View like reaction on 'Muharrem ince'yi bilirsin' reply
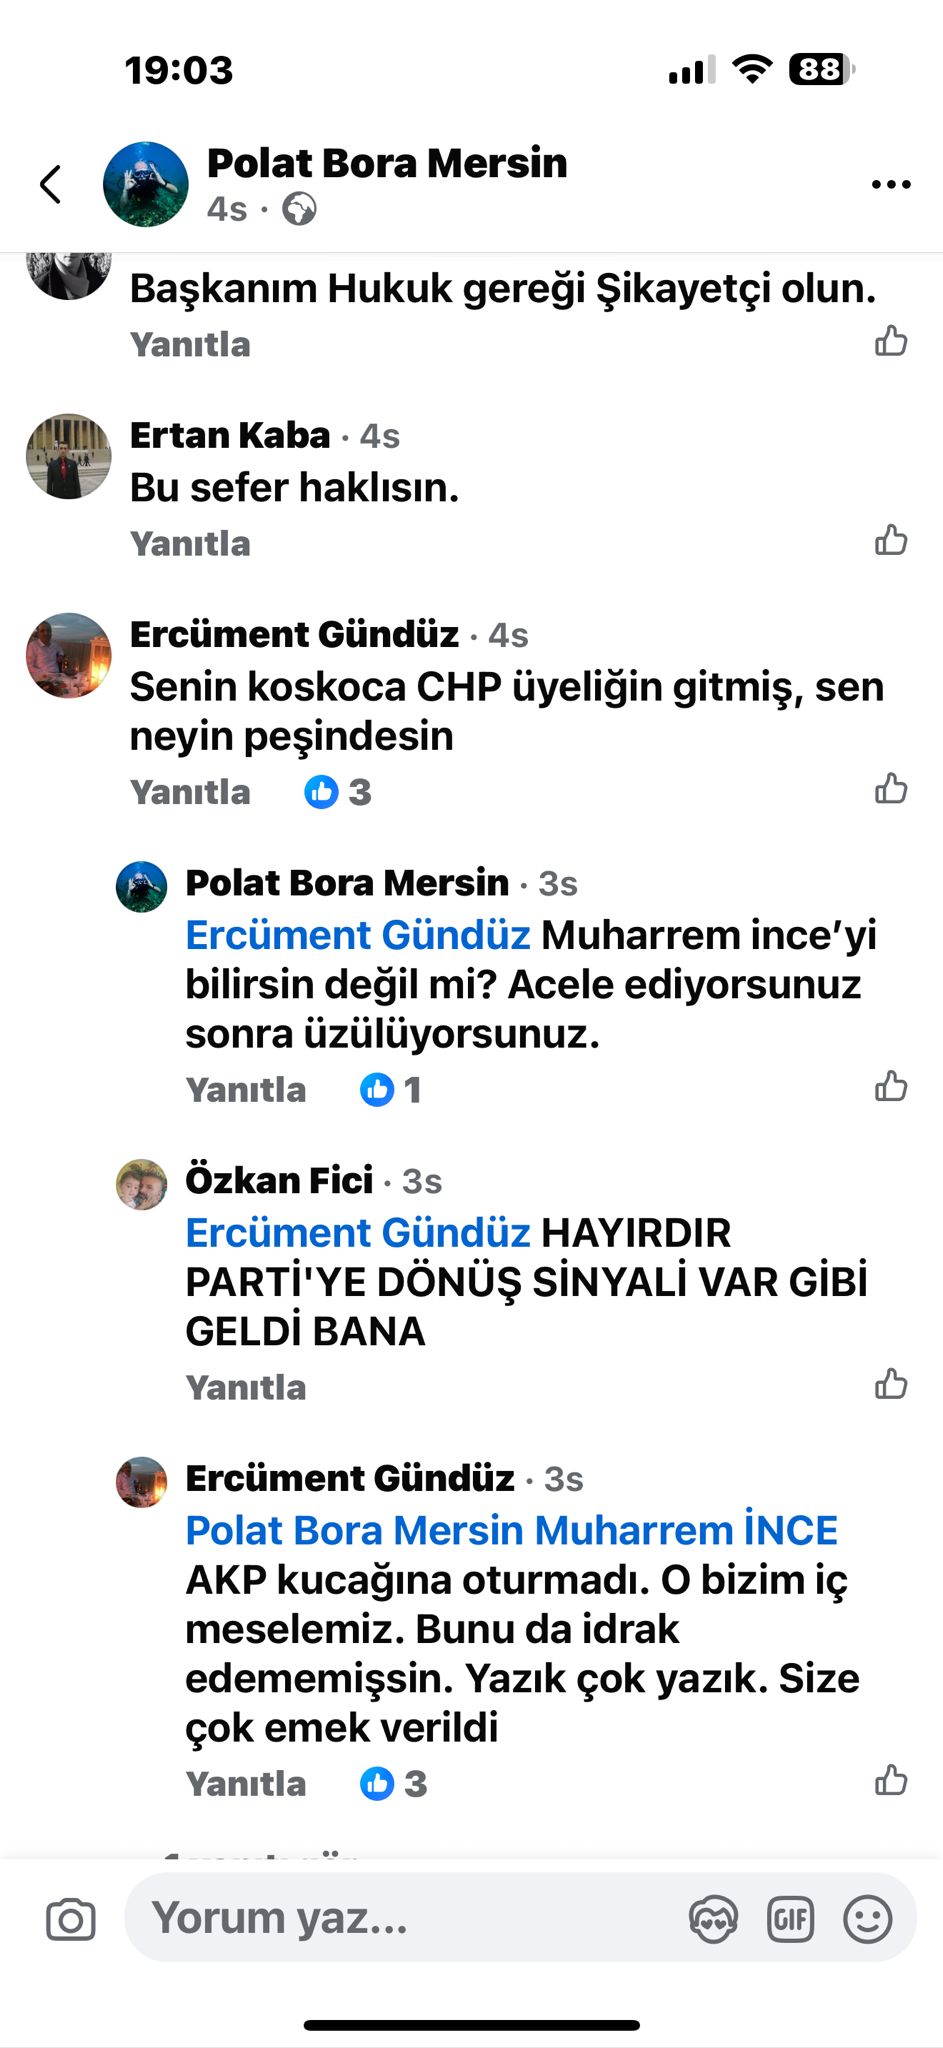Image resolution: width=943 pixels, height=2048 pixels. pyautogui.click(x=391, y=1089)
